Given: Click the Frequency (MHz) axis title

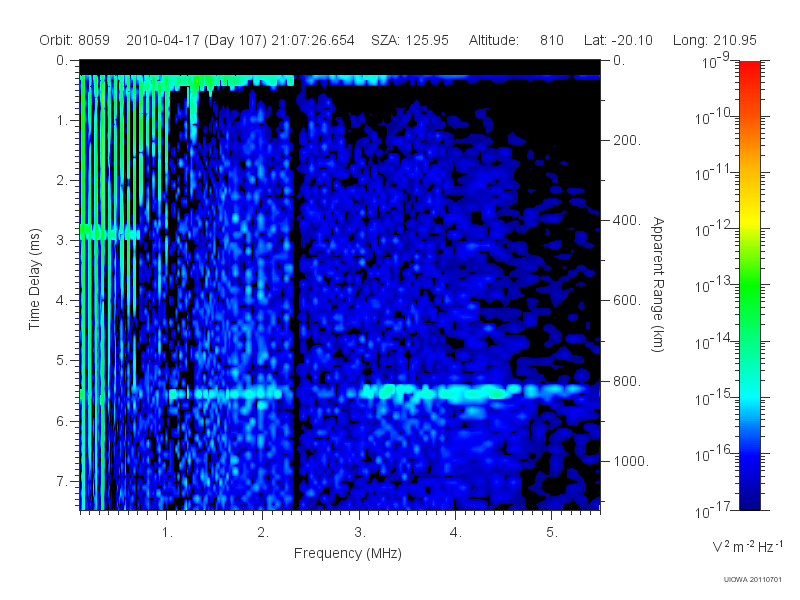Looking at the screenshot, I should [x=348, y=554].
